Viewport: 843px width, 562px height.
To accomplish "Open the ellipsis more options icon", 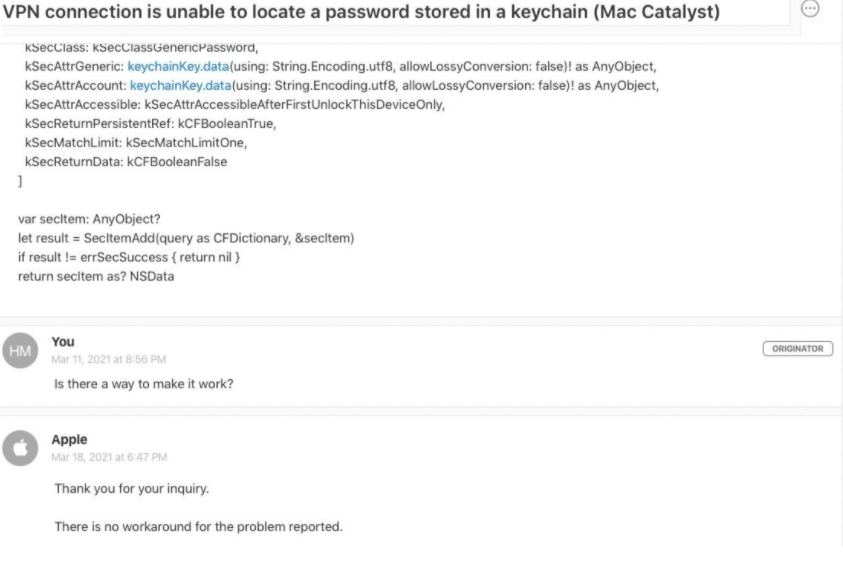I will tap(810, 8).
